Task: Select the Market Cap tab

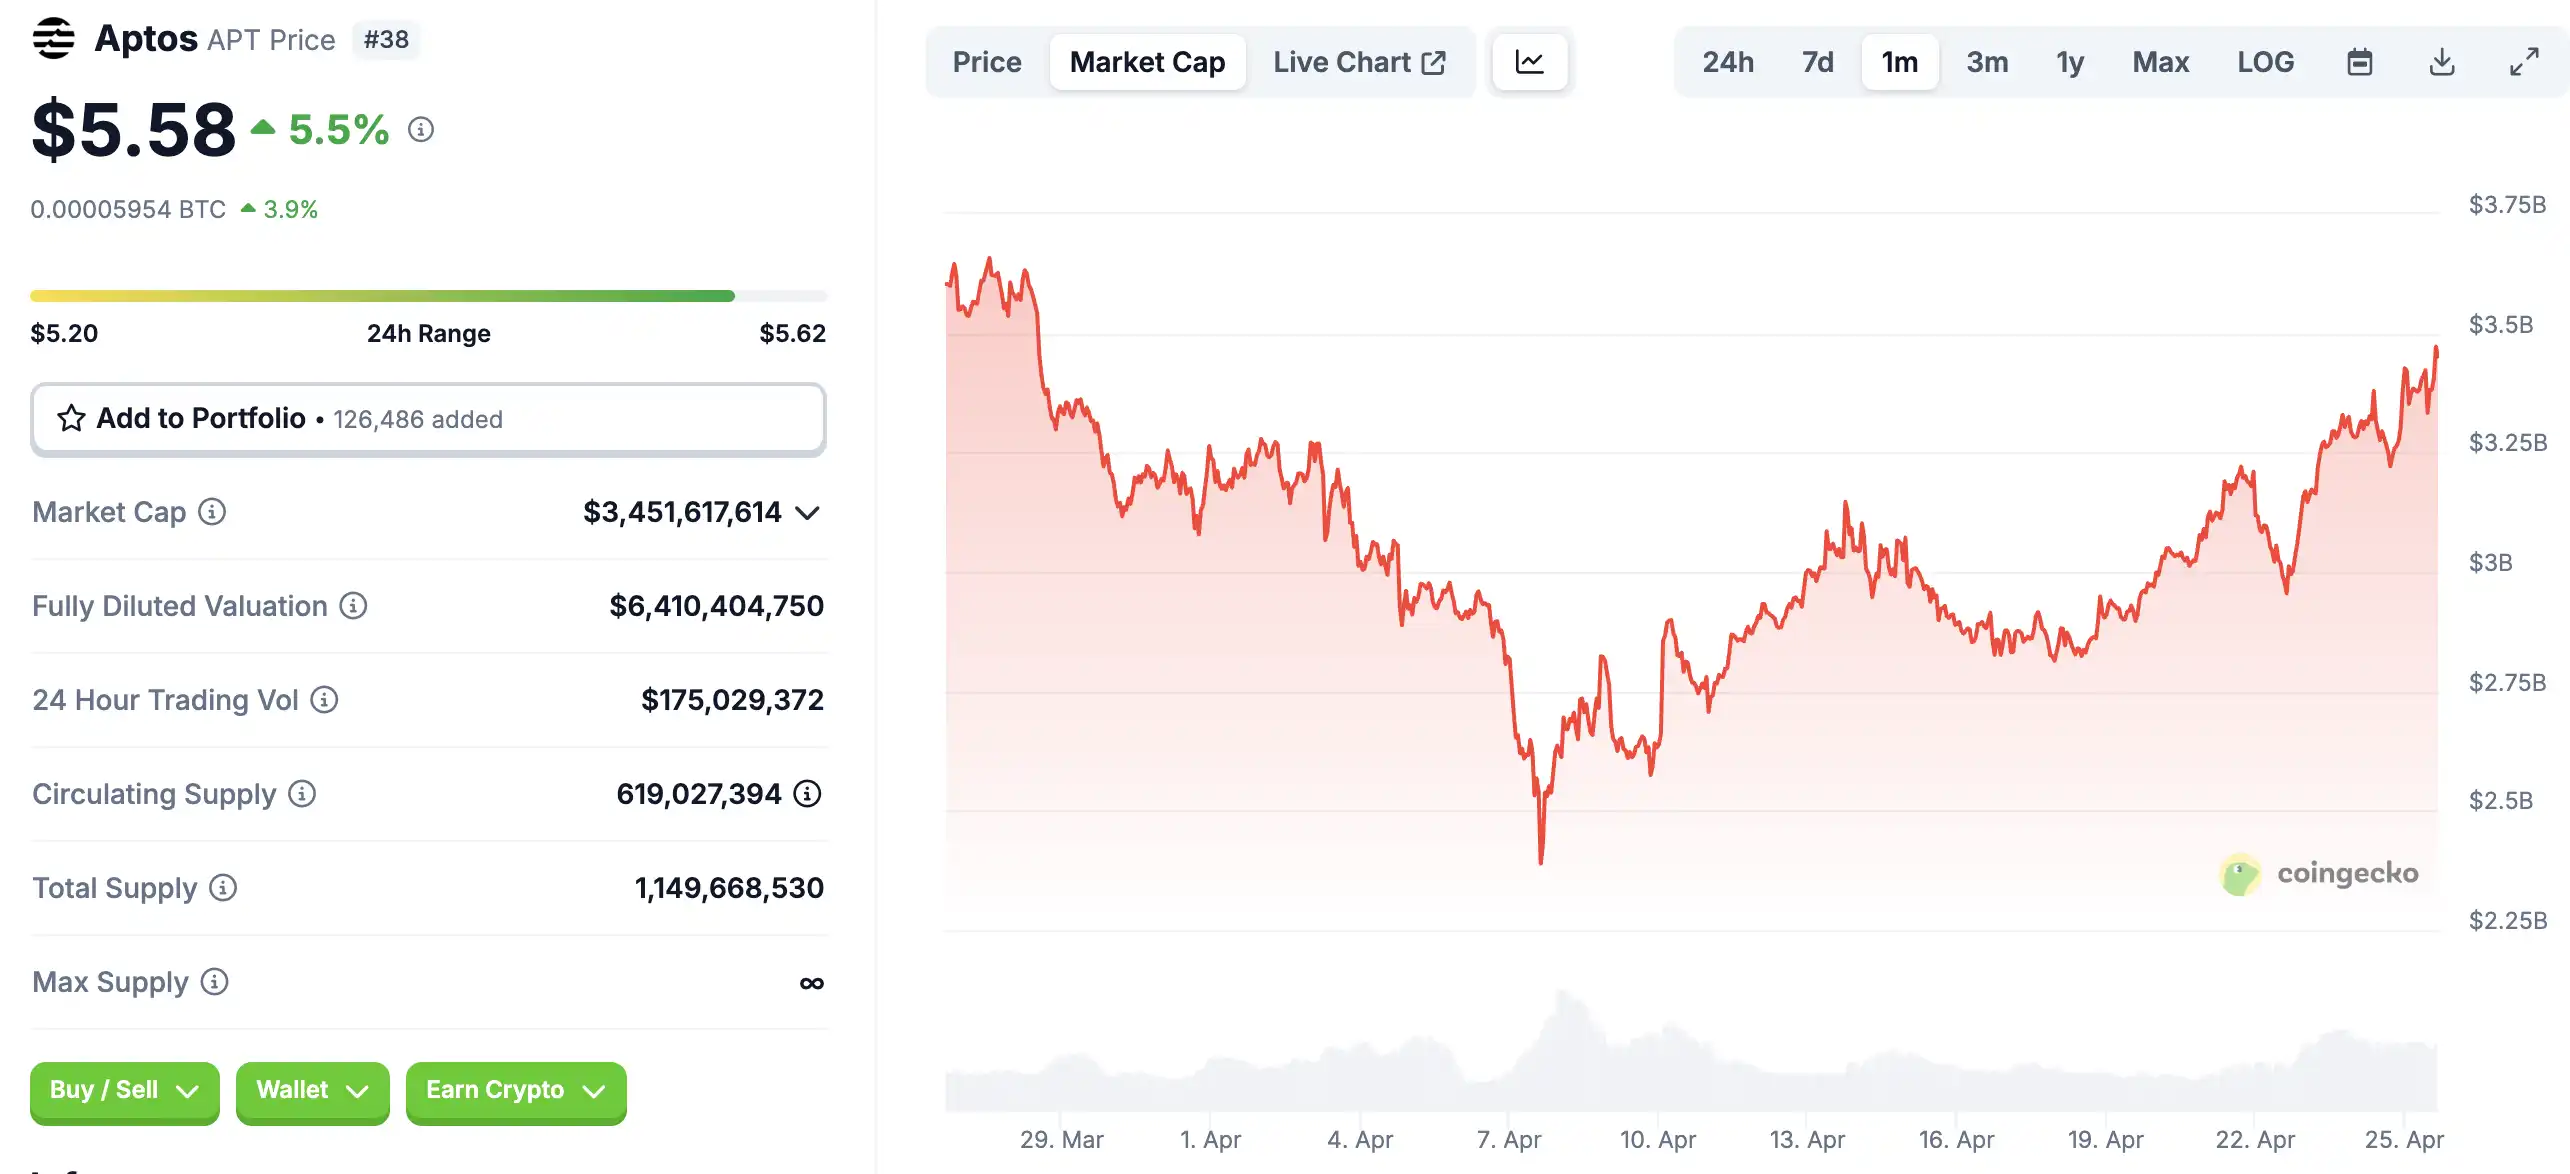Action: [x=1147, y=62]
